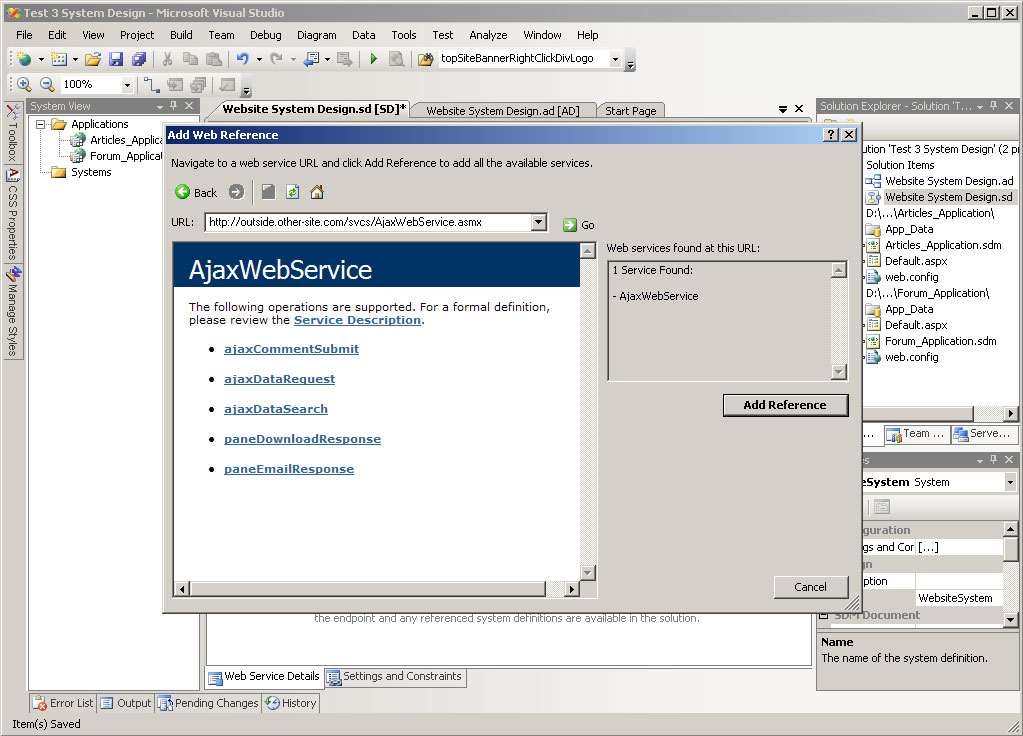The image size is (1023, 736).
Task: Click the dialog Help question mark button
Action: tap(831, 134)
